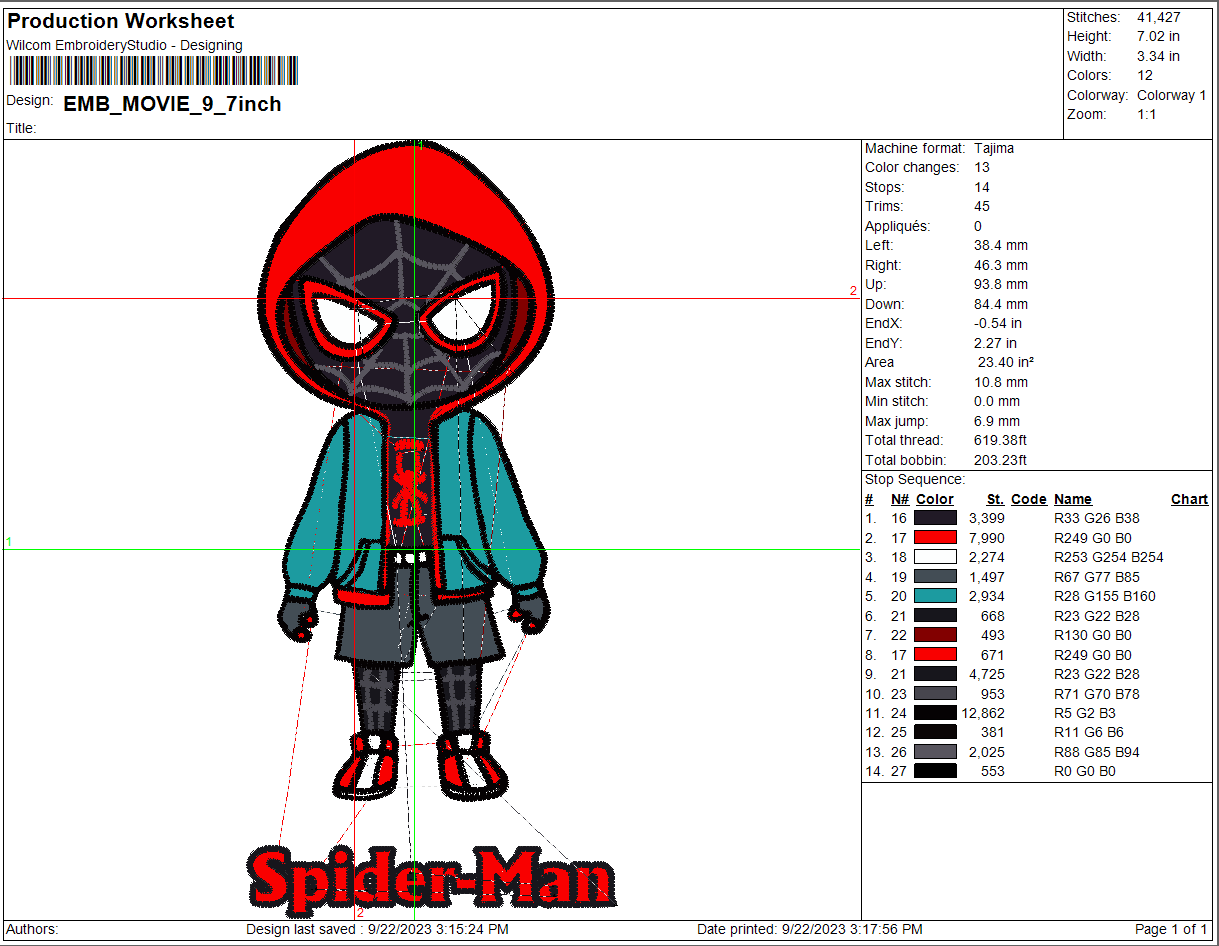Click the barcode under the Wilcom EmbroideryStudio line
This screenshot has width=1219, height=946.
[x=154, y=71]
